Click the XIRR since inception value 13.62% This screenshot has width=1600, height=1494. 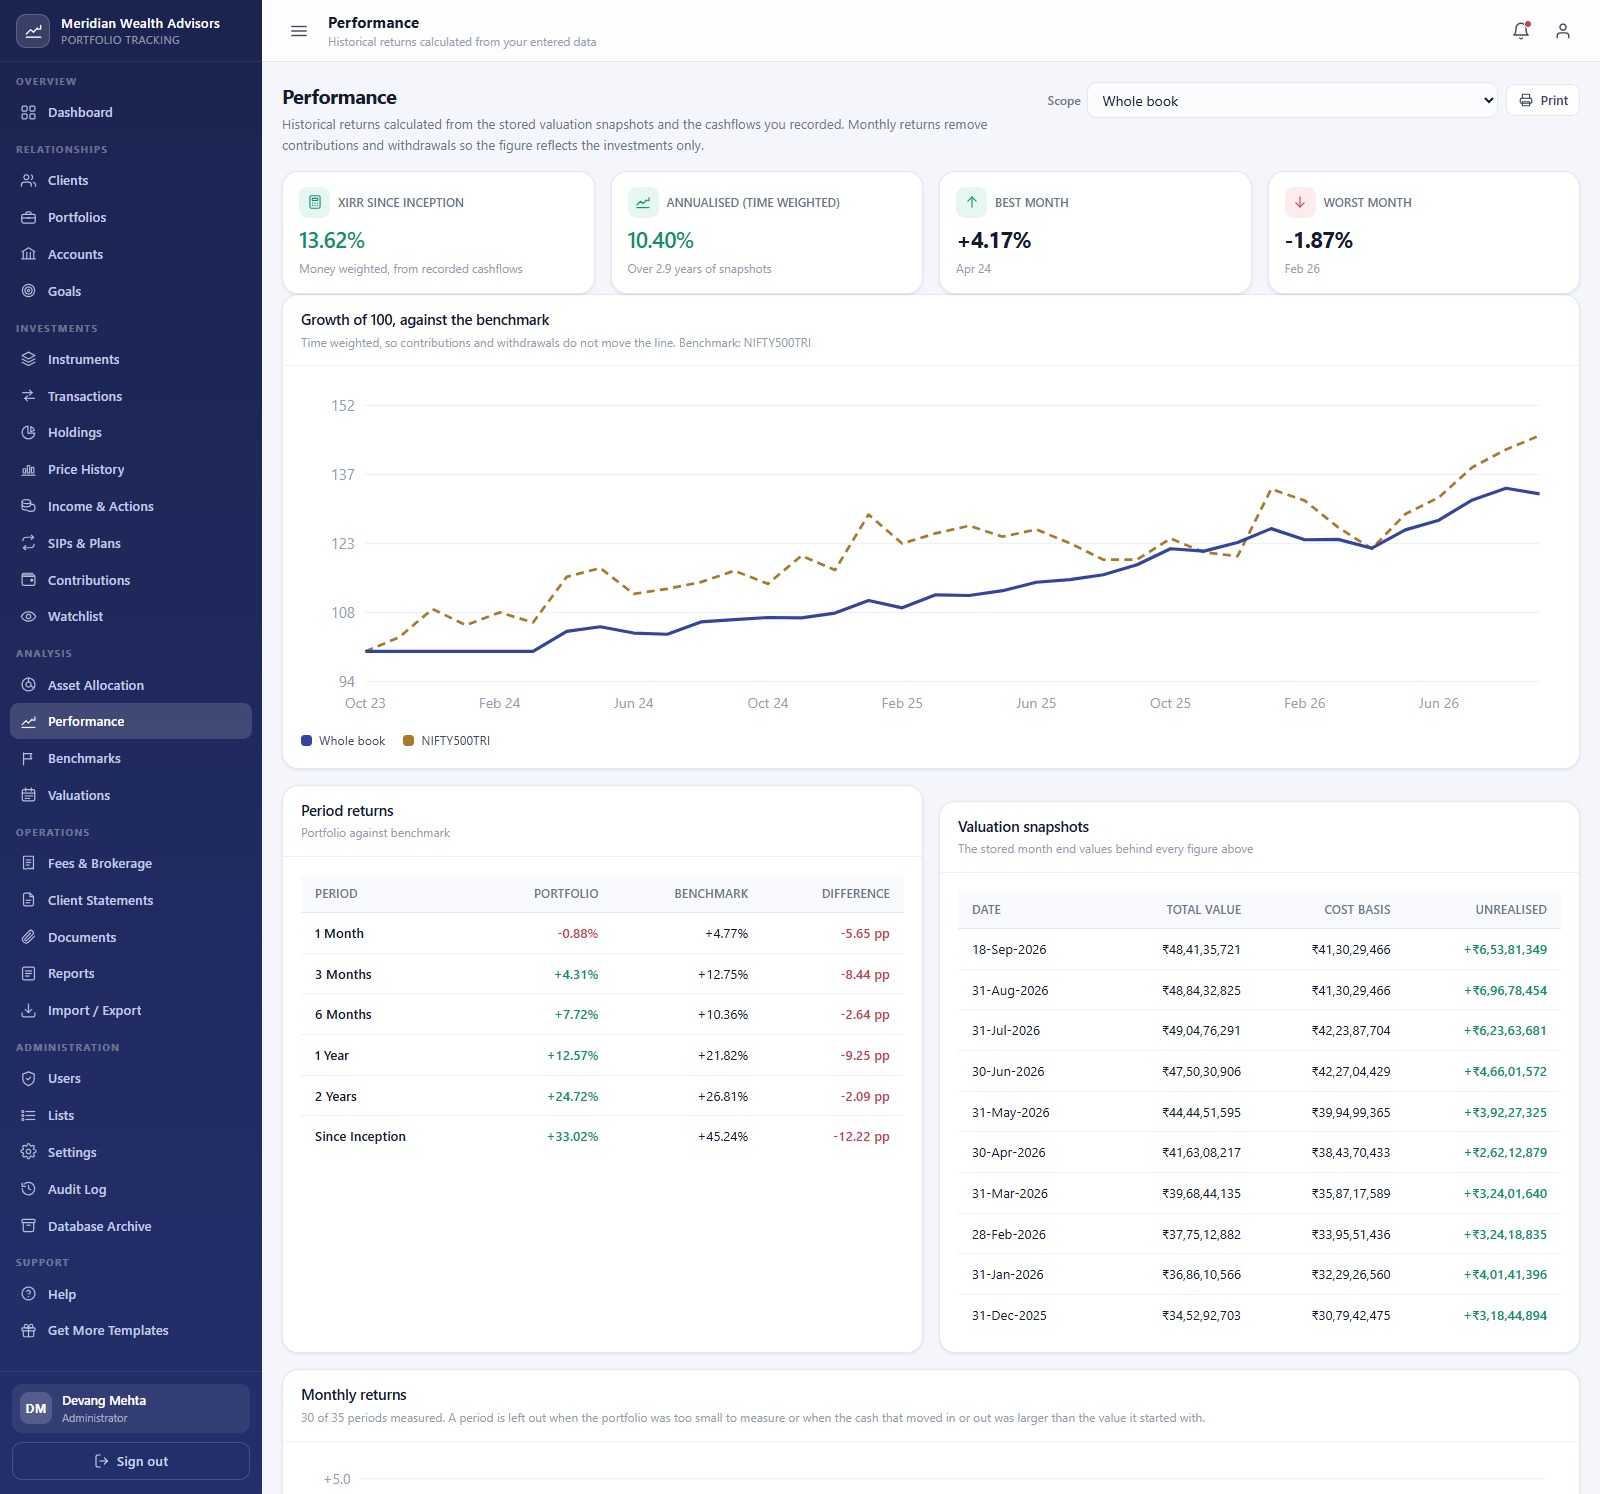pyautogui.click(x=332, y=241)
